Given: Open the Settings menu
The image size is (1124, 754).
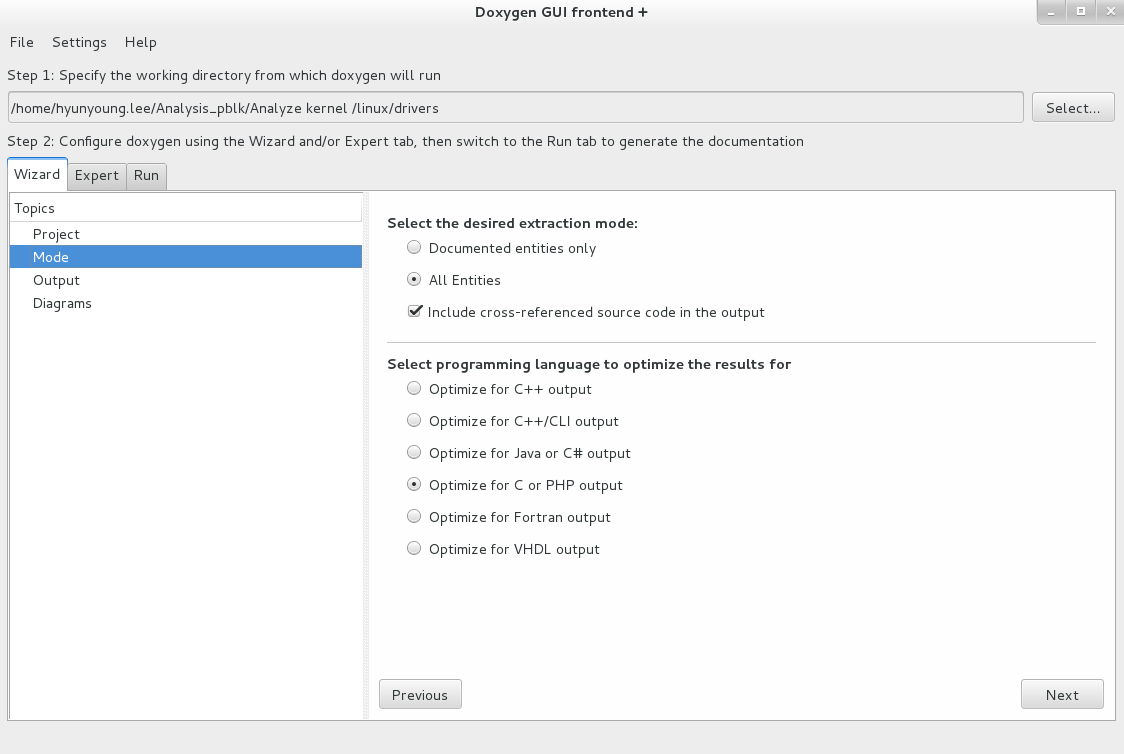Looking at the screenshot, I should (x=79, y=42).
